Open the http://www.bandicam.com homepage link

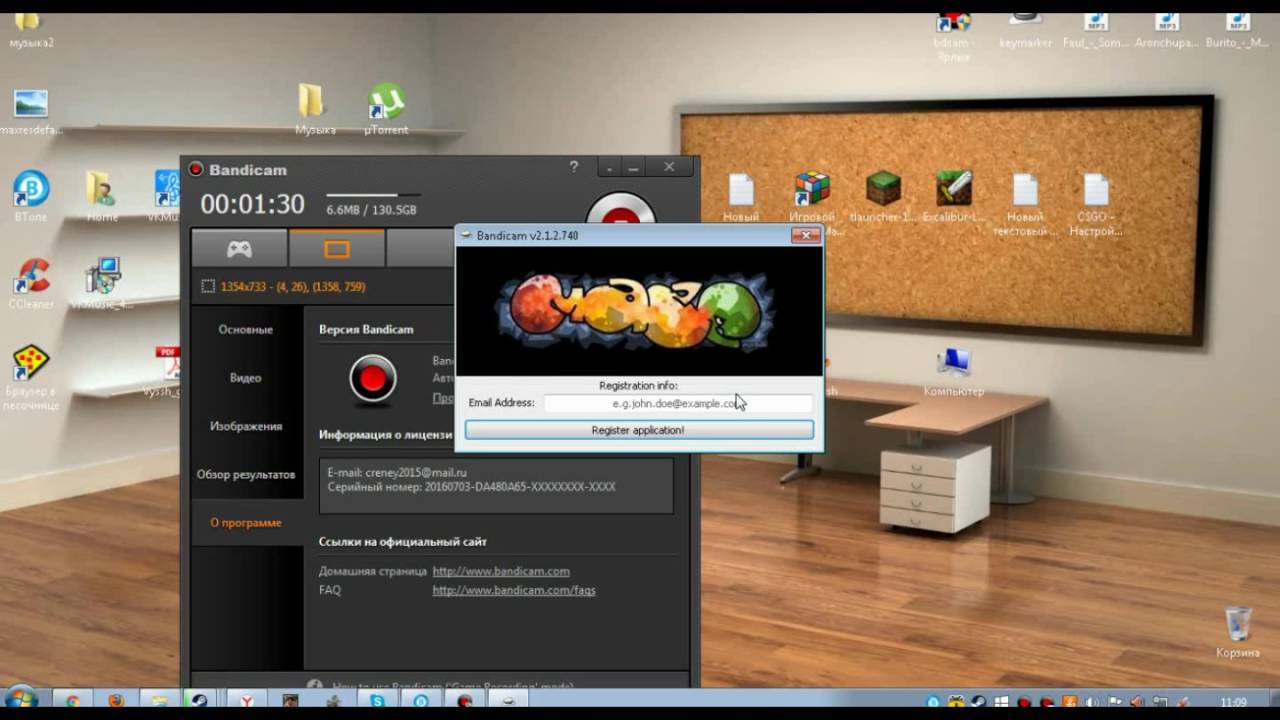click(x=501, y=571)
